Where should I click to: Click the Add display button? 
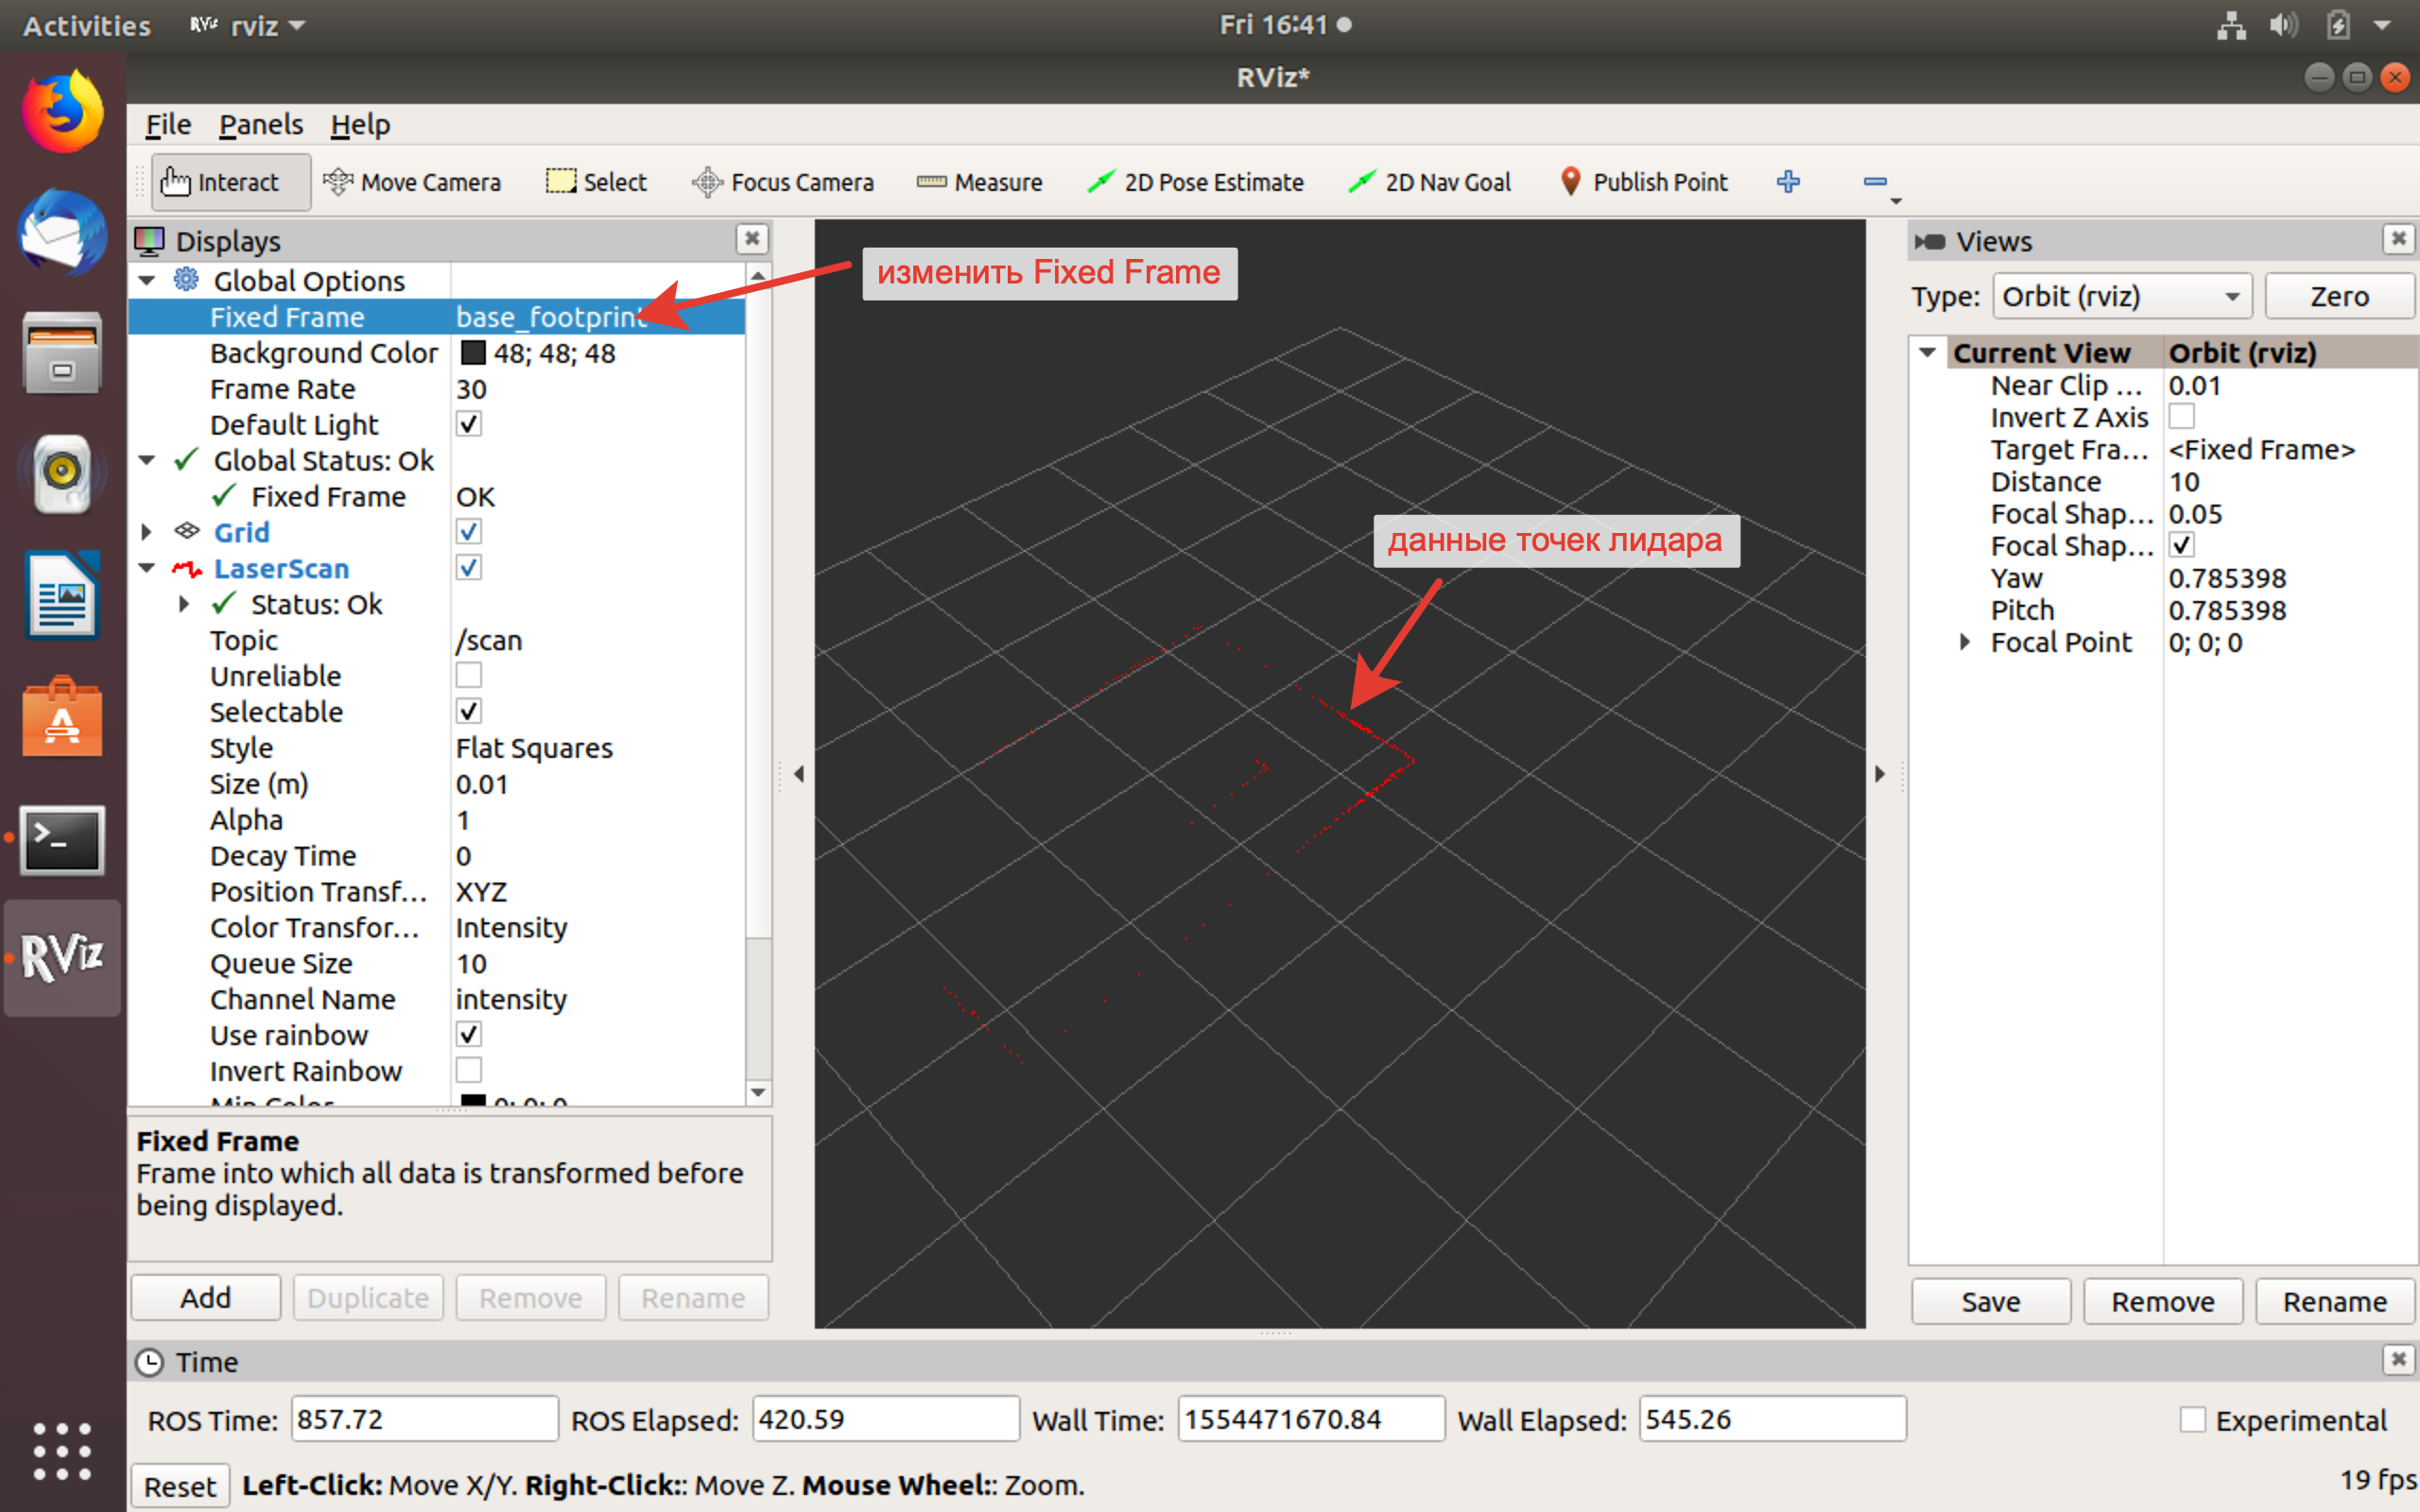[x=205, y=1297]
